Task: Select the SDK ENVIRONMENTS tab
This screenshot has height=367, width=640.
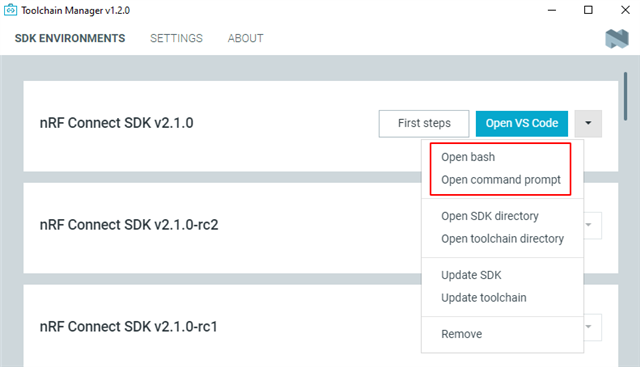Action: click(x=70, y=38)
